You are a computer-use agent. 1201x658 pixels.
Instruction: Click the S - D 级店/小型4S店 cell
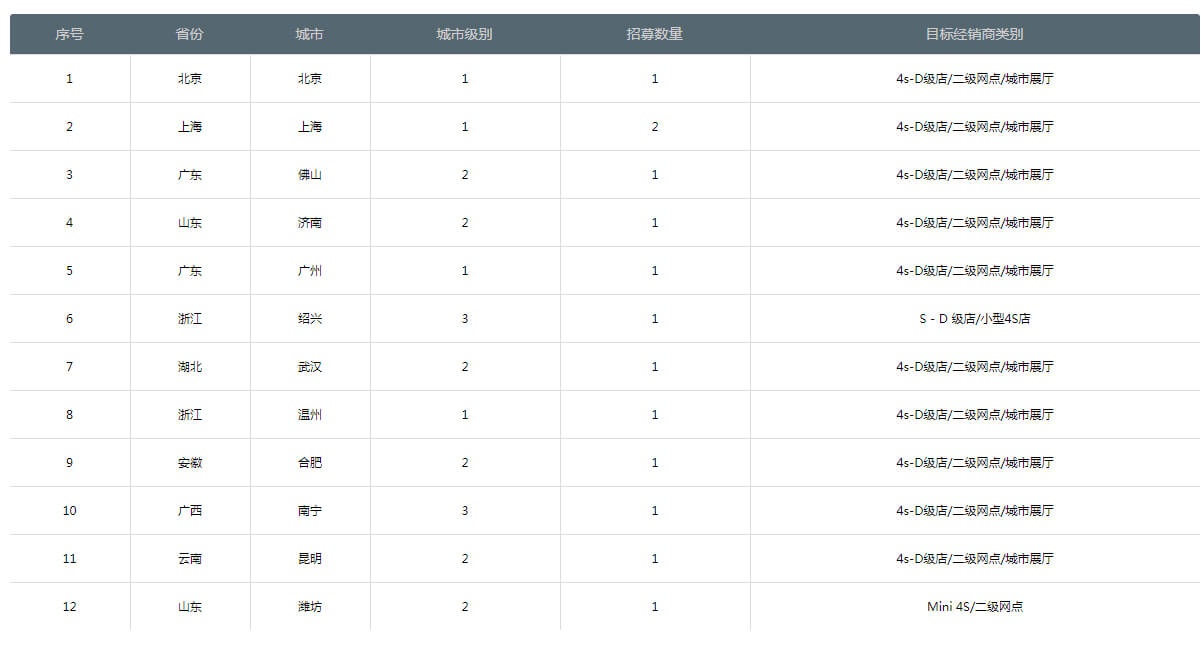coord(974,319)
